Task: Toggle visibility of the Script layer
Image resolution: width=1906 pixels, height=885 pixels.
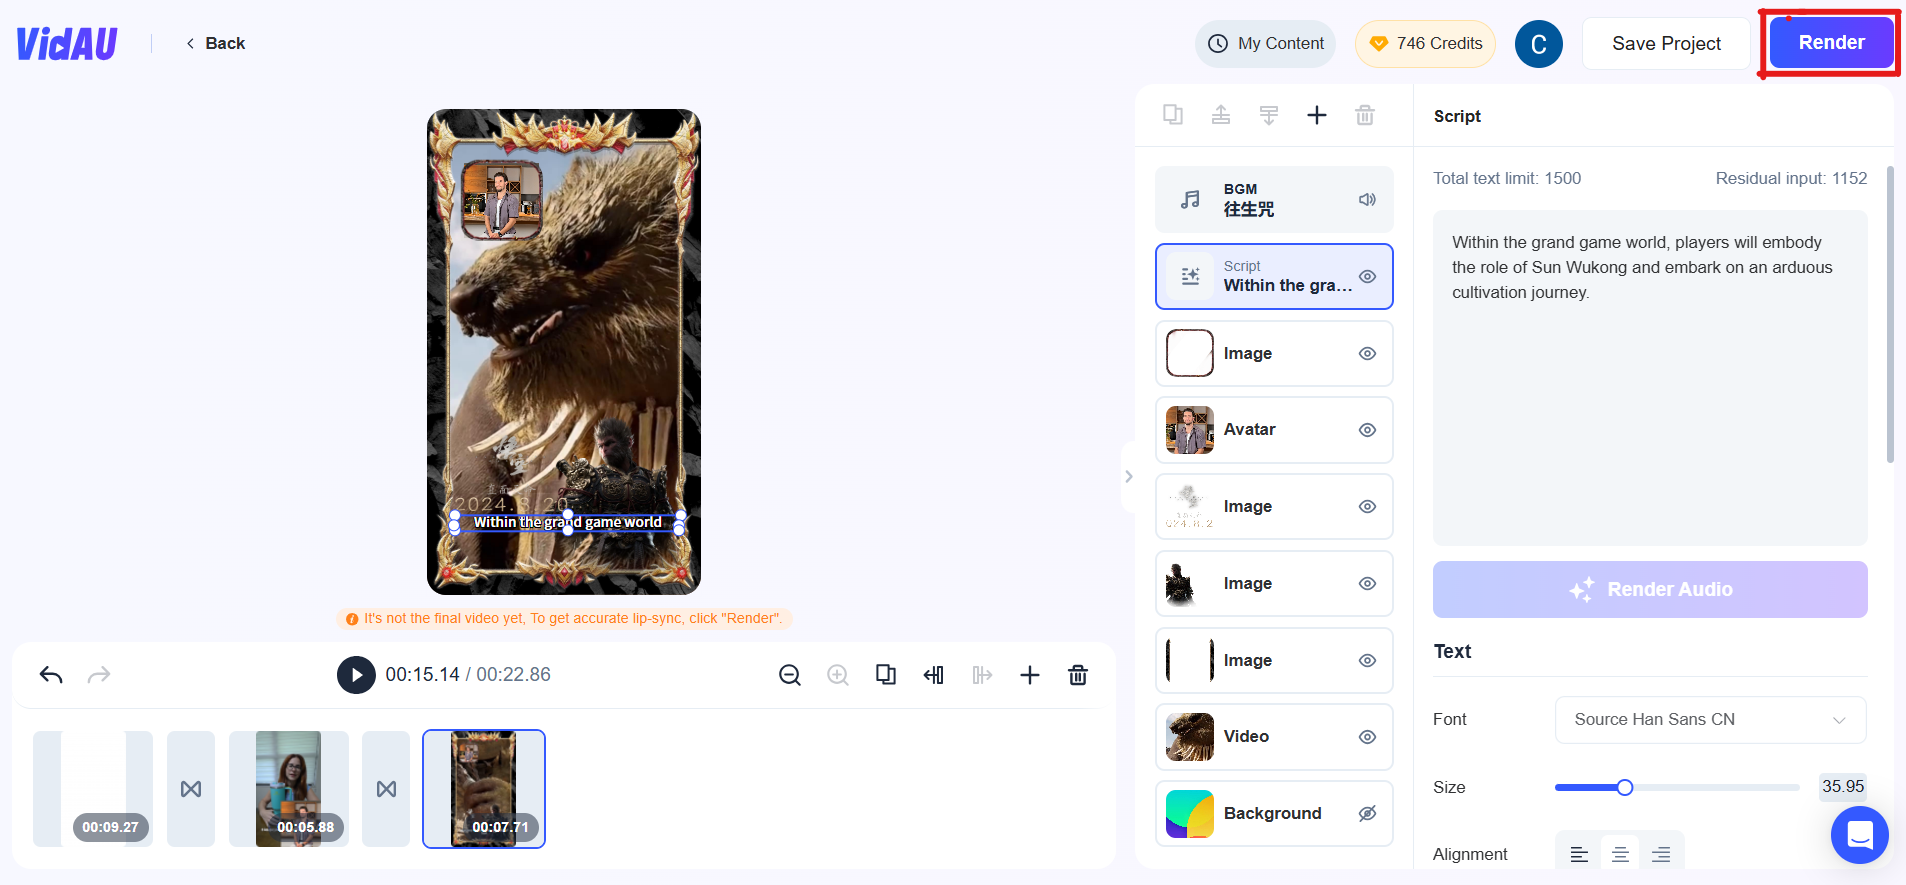Action: click(1367, 277)
